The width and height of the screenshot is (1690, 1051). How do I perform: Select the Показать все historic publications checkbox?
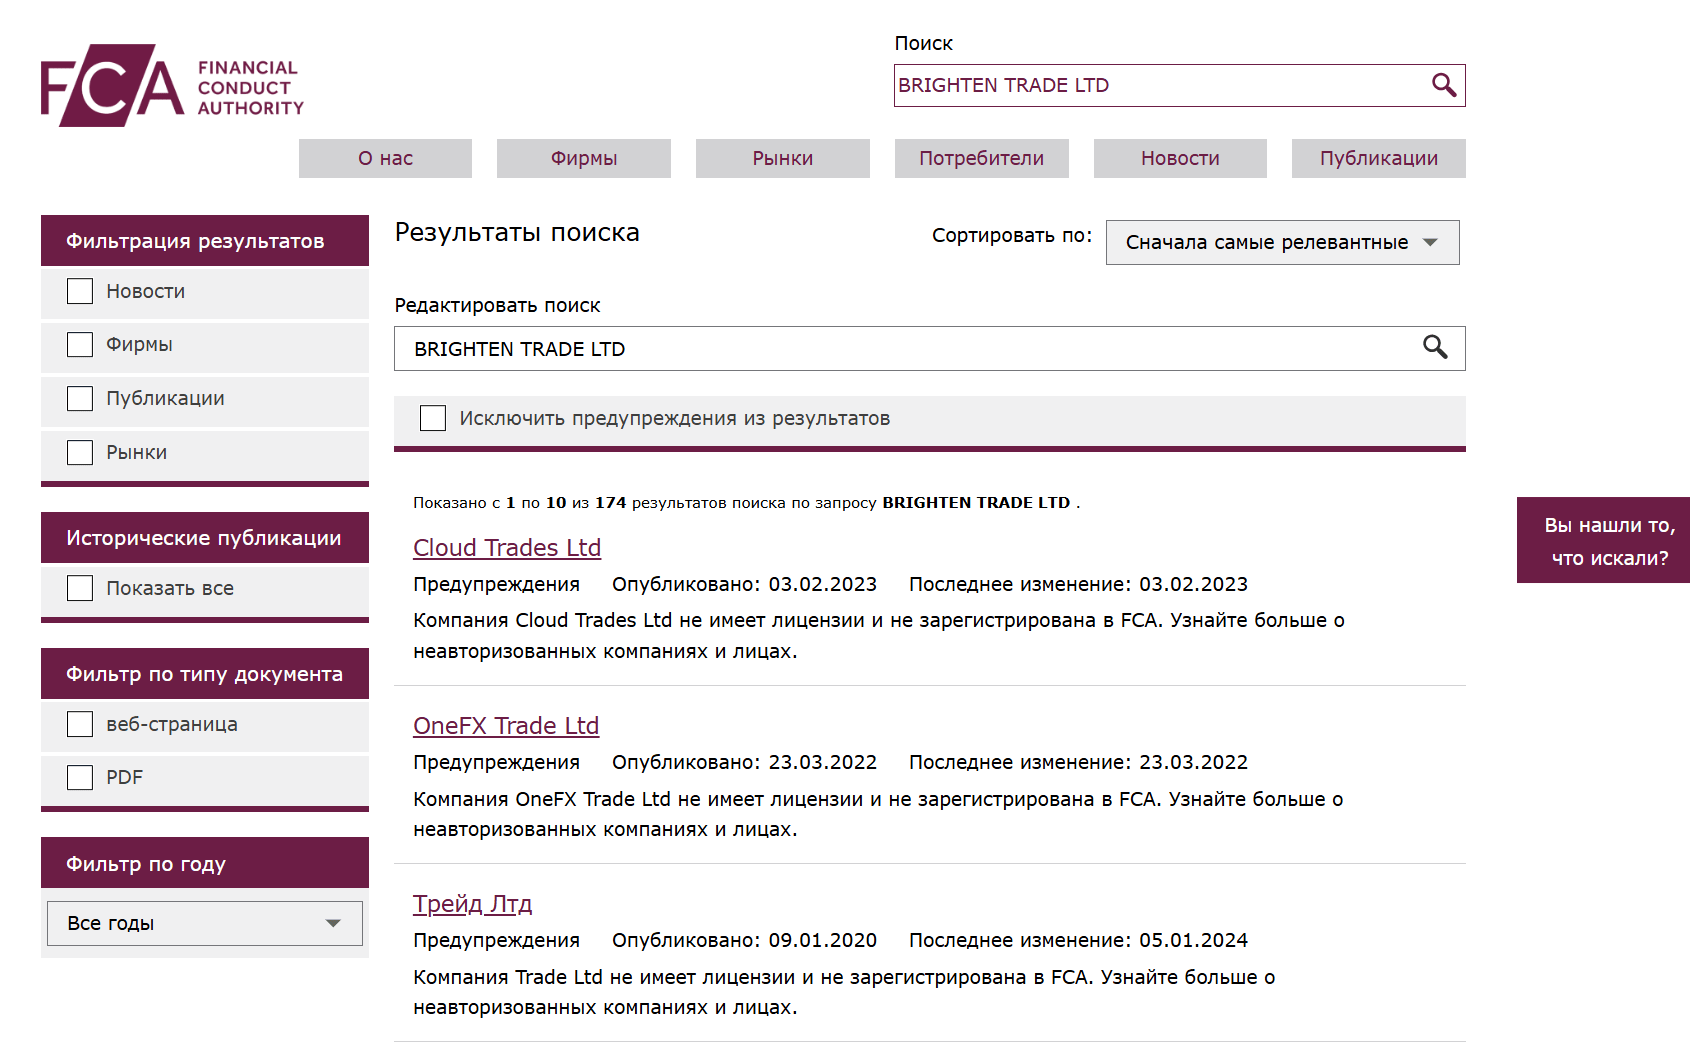(x=80, y=588)
